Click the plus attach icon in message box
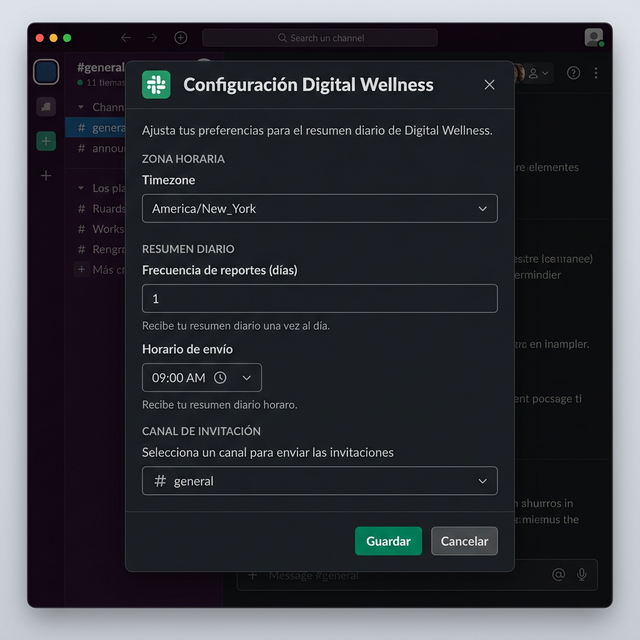Image resolution: width=640 pixels, height=640 pixels. click(x=253, y=575)
